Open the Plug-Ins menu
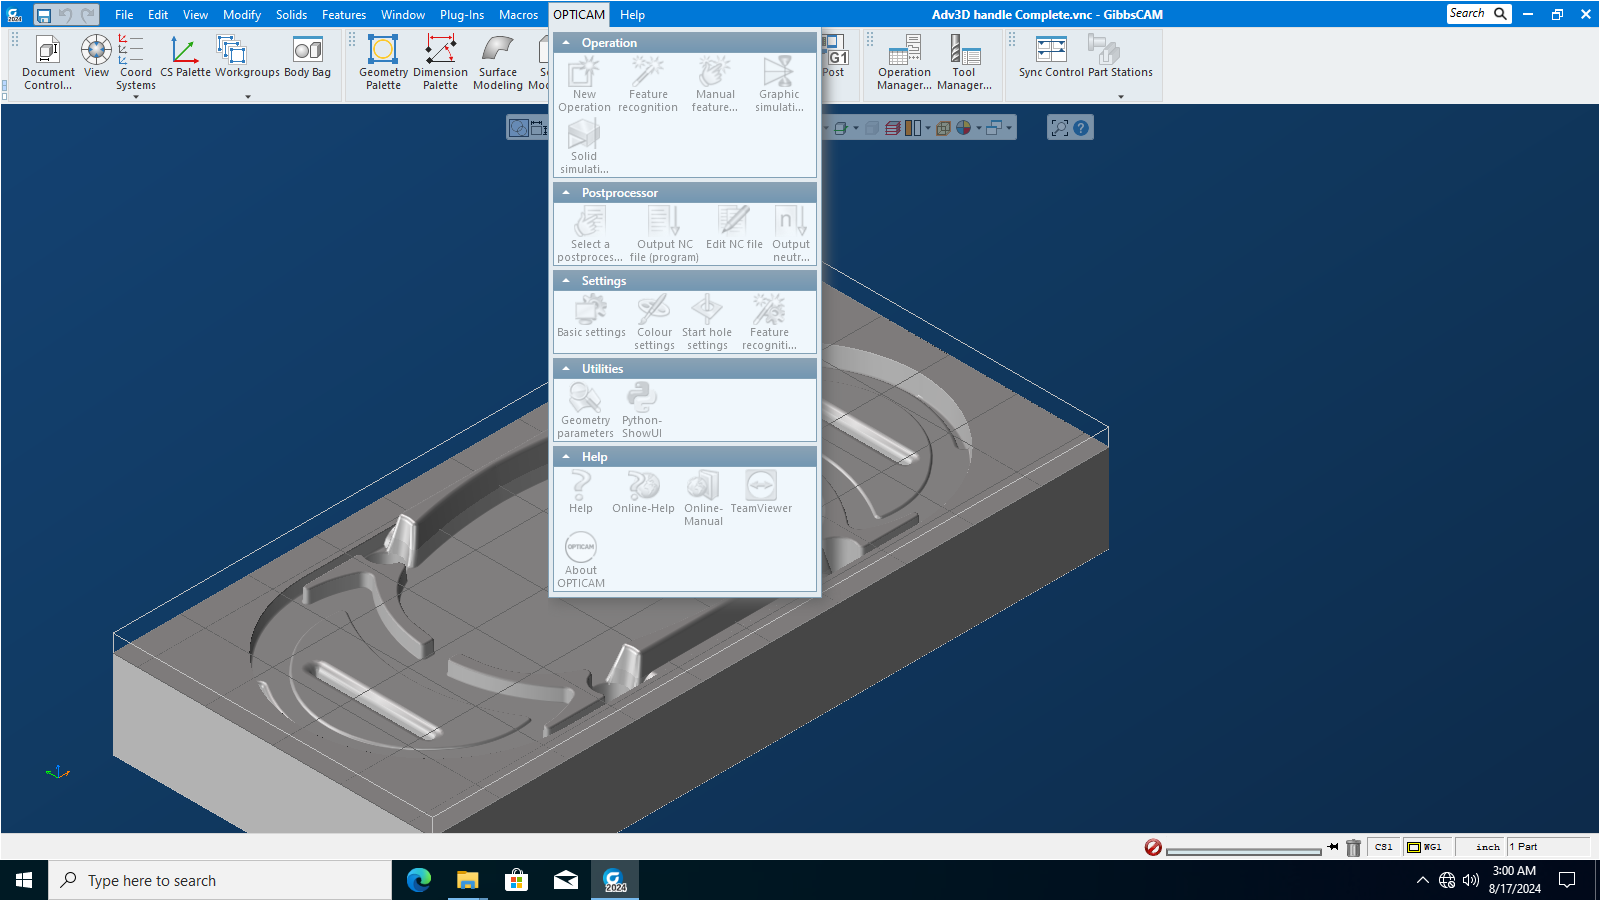 click(462, 15)
